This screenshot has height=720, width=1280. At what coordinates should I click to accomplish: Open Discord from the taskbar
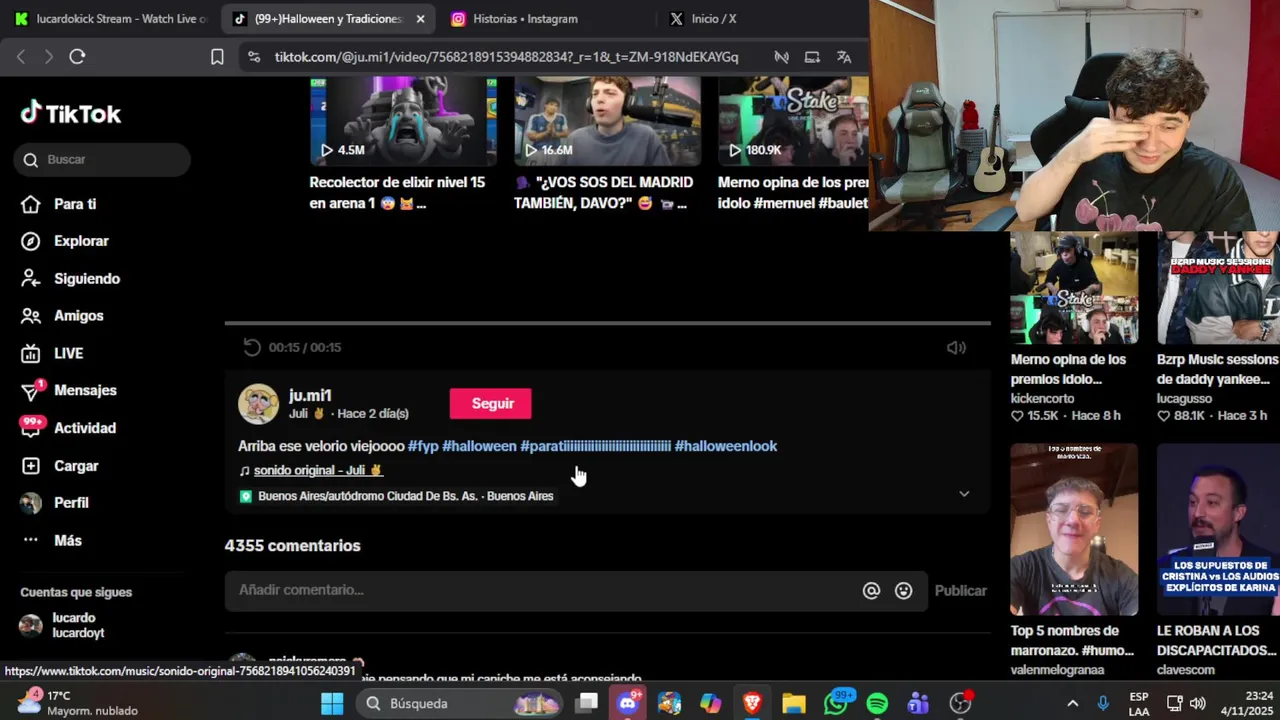(x=628, y=704)
